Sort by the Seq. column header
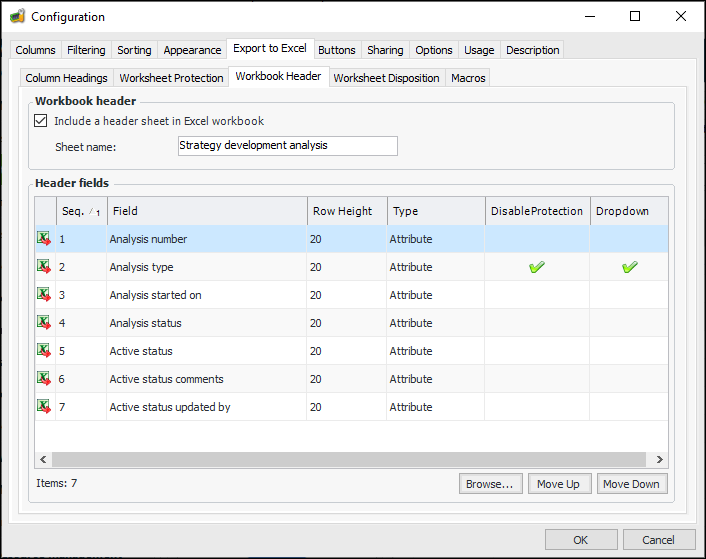706x559 pixels. 80,211
